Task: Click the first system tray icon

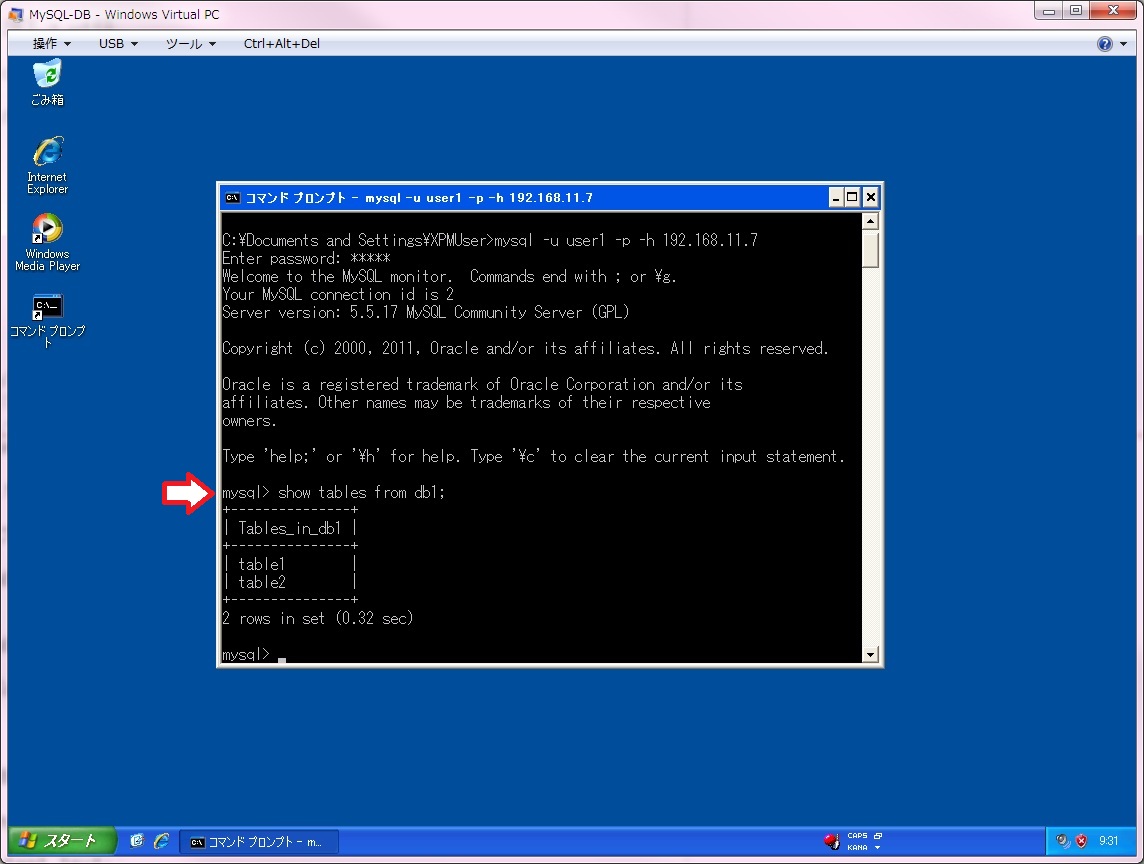Action: [x=1062, y=841]
